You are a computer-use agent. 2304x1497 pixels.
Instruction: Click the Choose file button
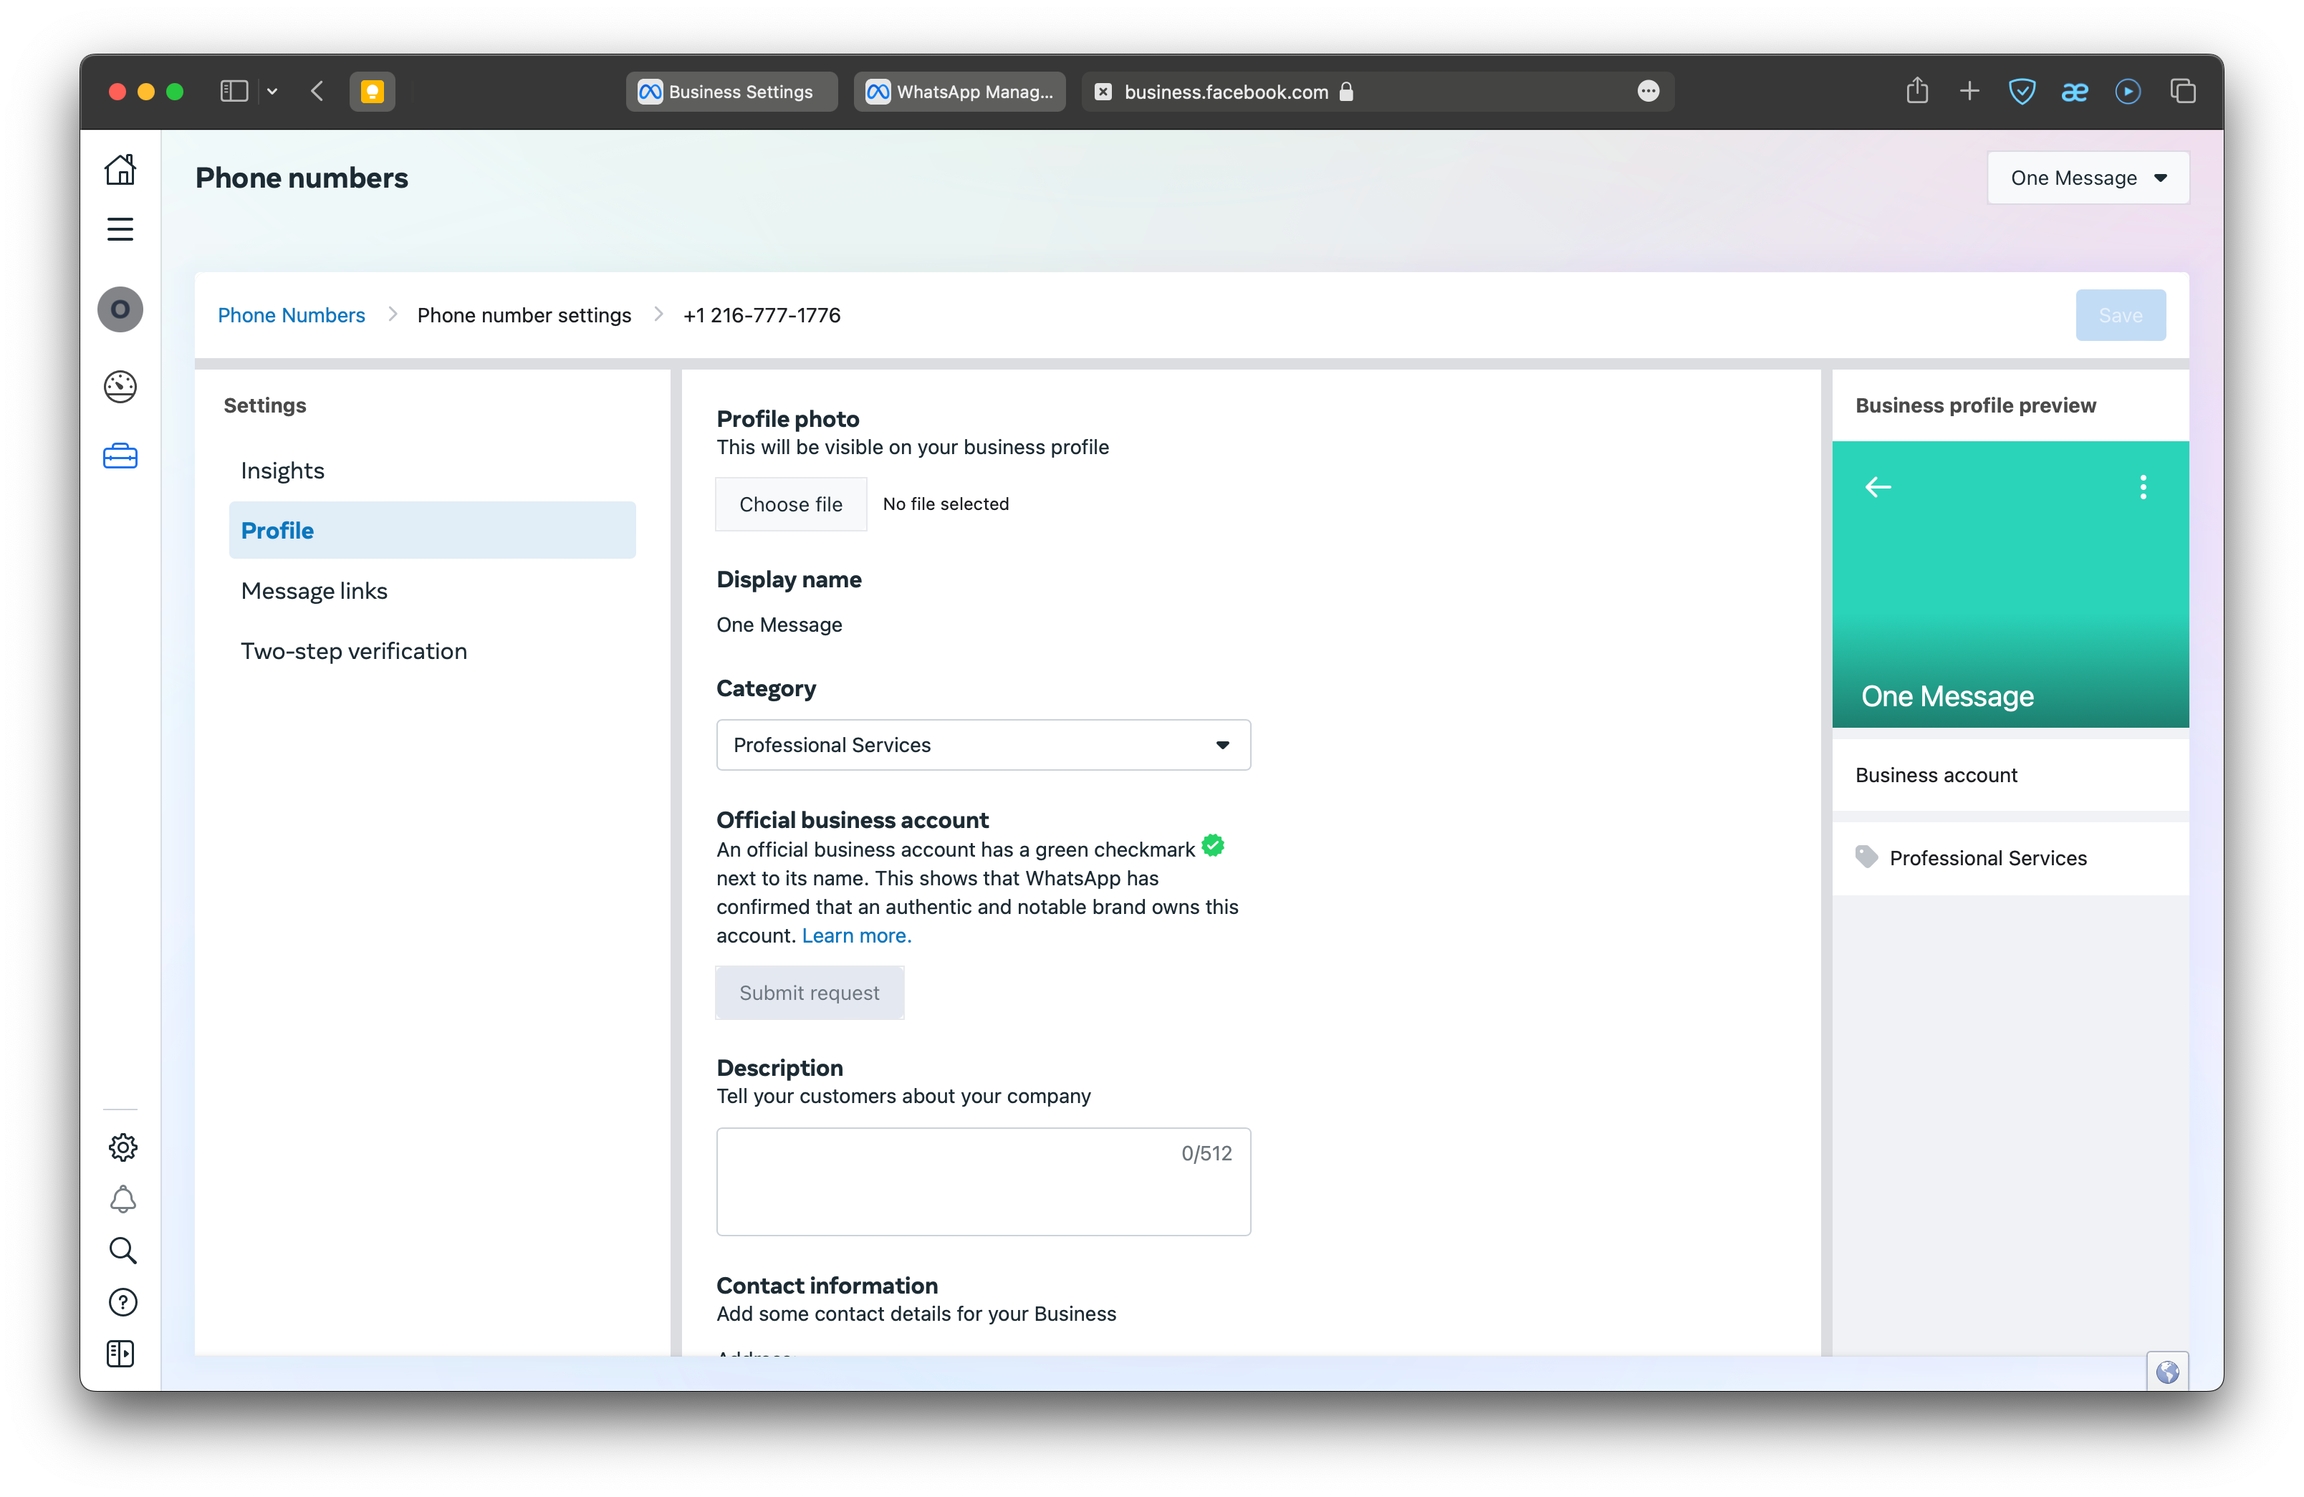(x=790, y=504)
